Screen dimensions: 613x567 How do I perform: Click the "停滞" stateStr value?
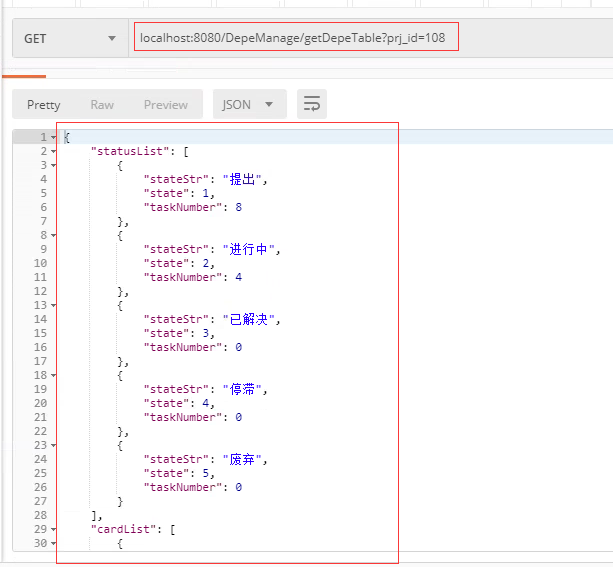242,389
